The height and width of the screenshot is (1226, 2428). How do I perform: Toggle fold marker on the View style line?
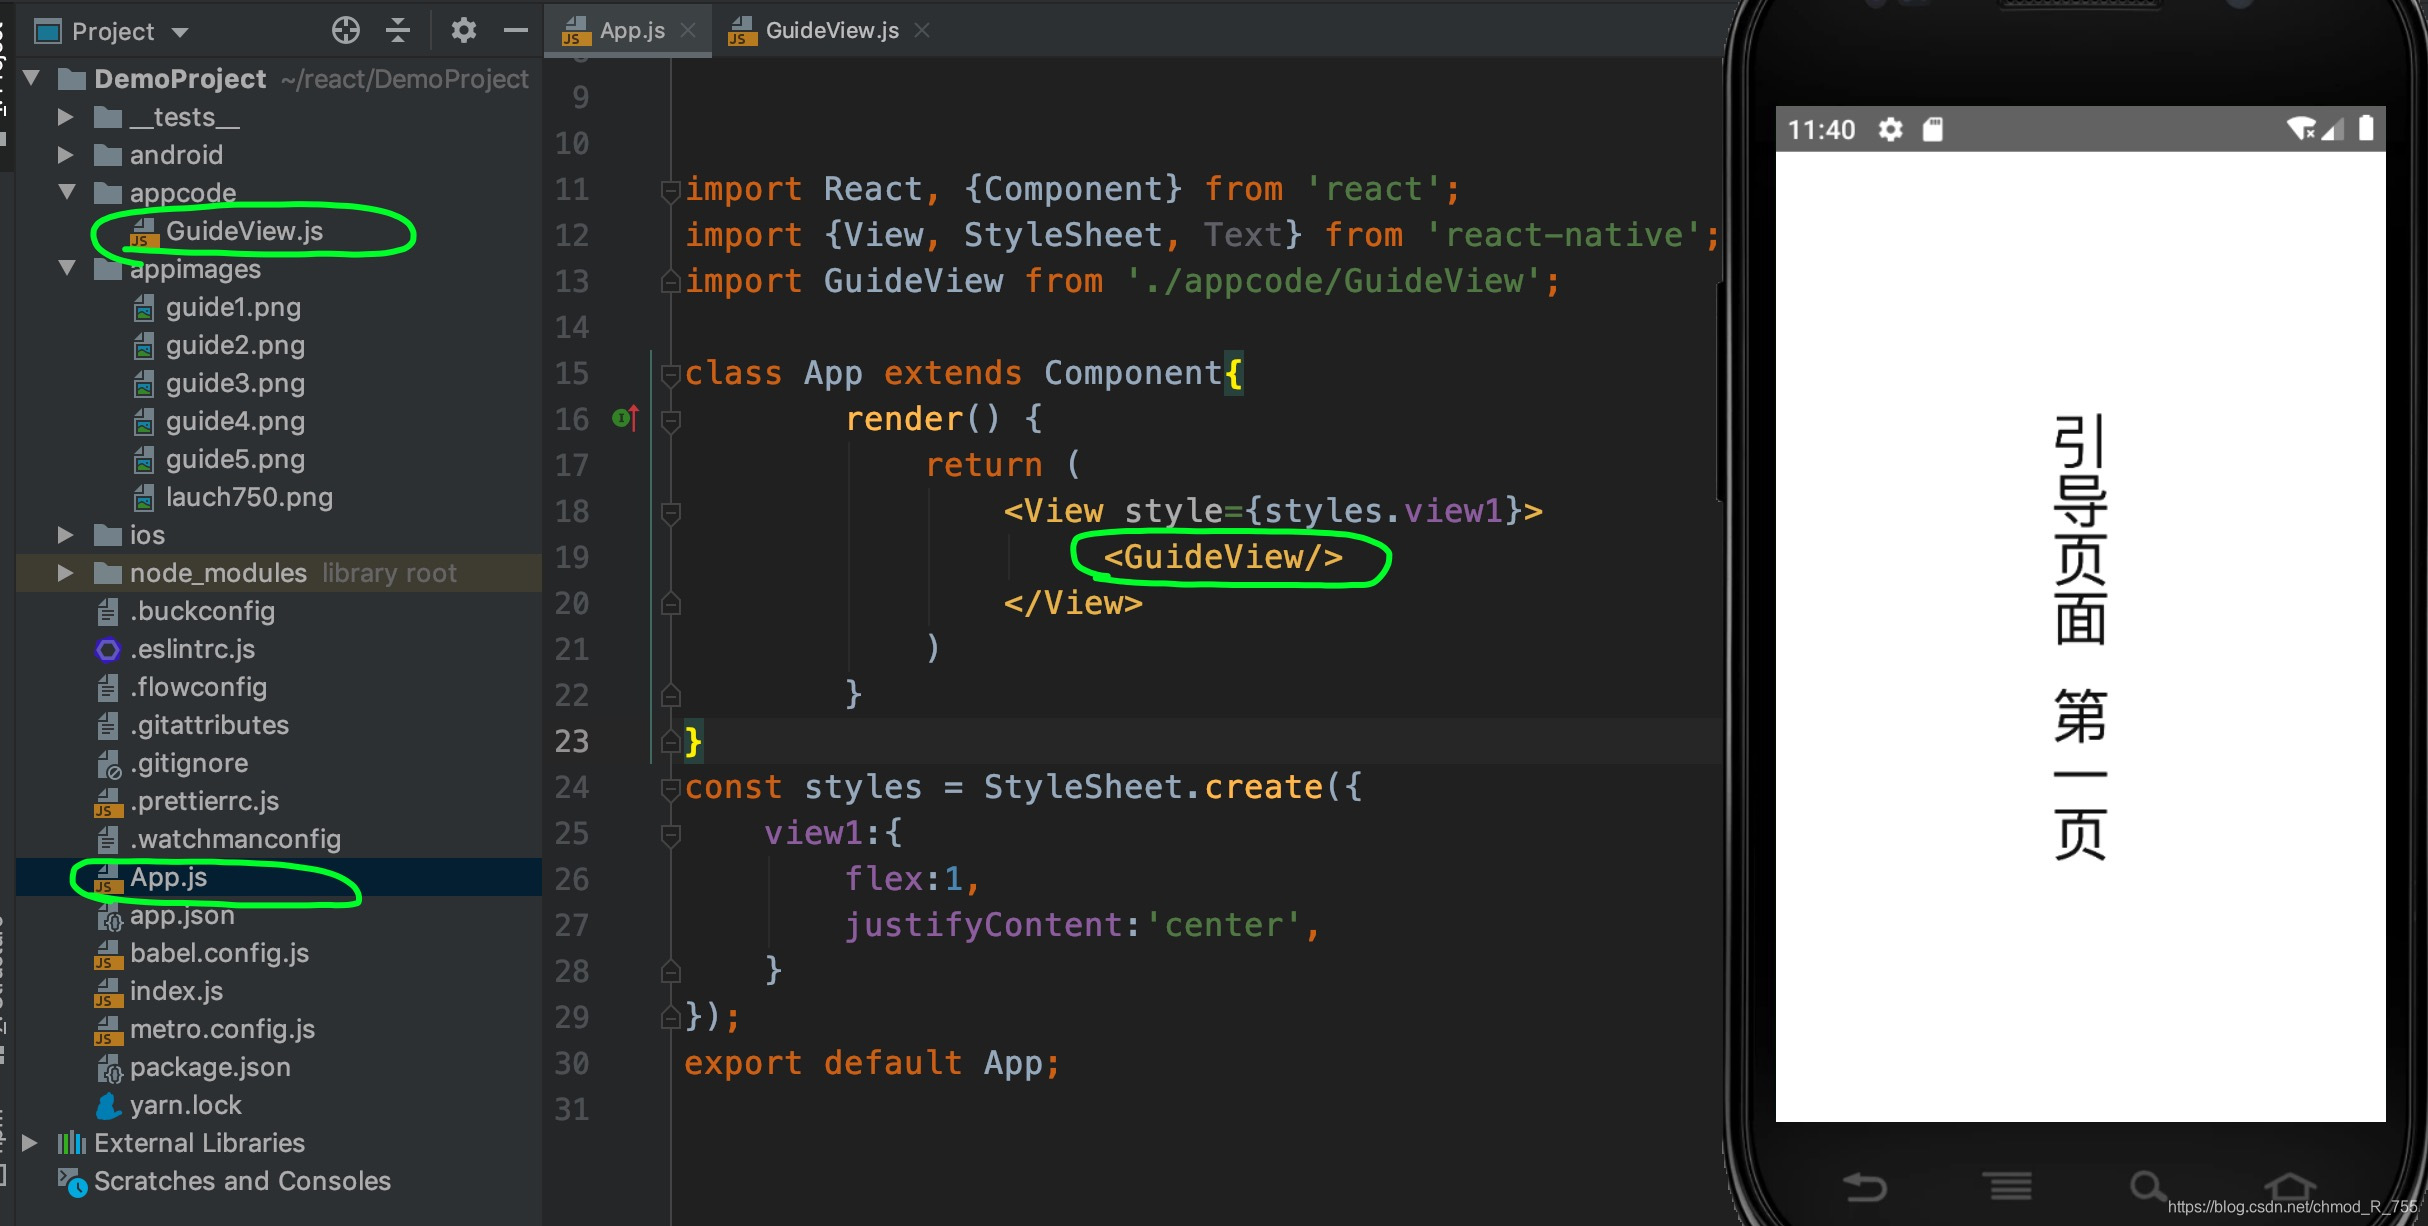click(671, 512)
